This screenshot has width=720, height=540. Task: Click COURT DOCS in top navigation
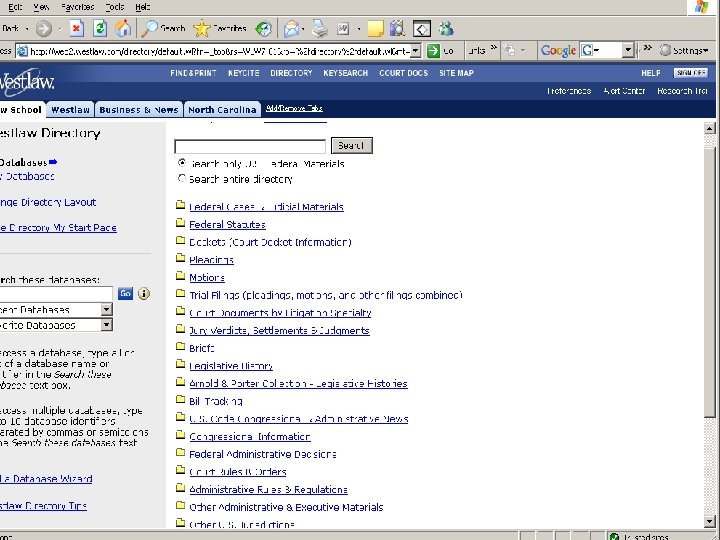coord(403,73)
